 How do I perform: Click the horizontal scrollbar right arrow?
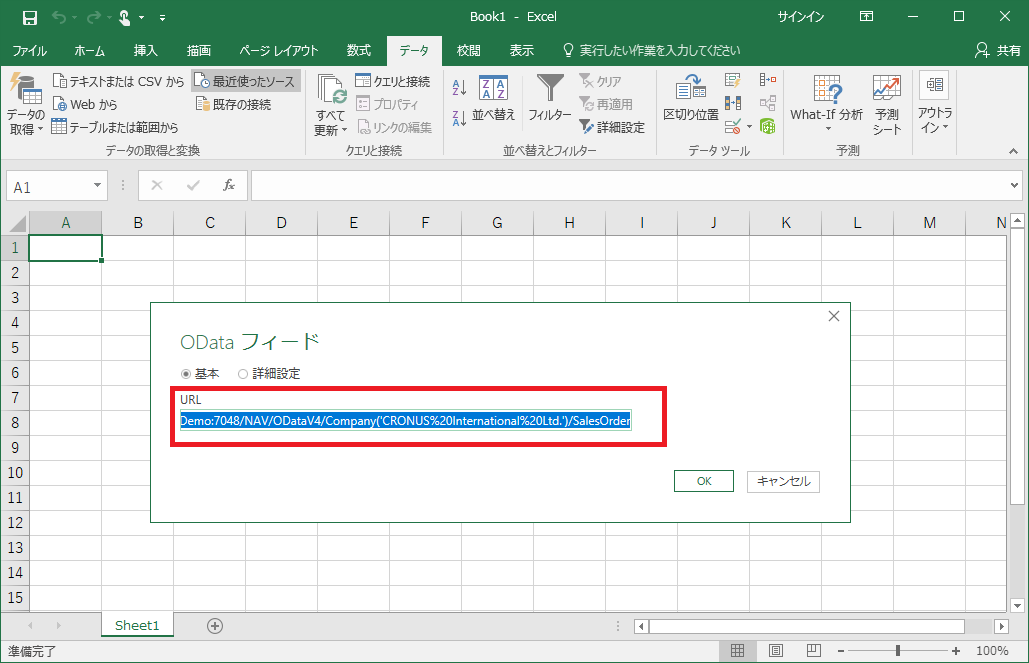1001,626
